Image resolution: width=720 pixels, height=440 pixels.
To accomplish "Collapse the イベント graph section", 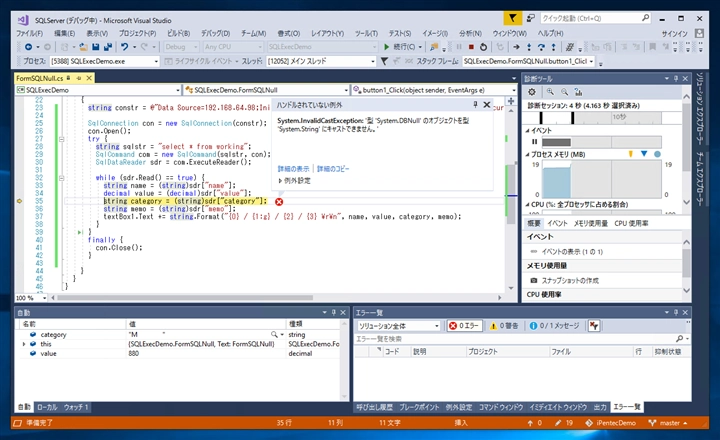I will click(x=527, y=130).
